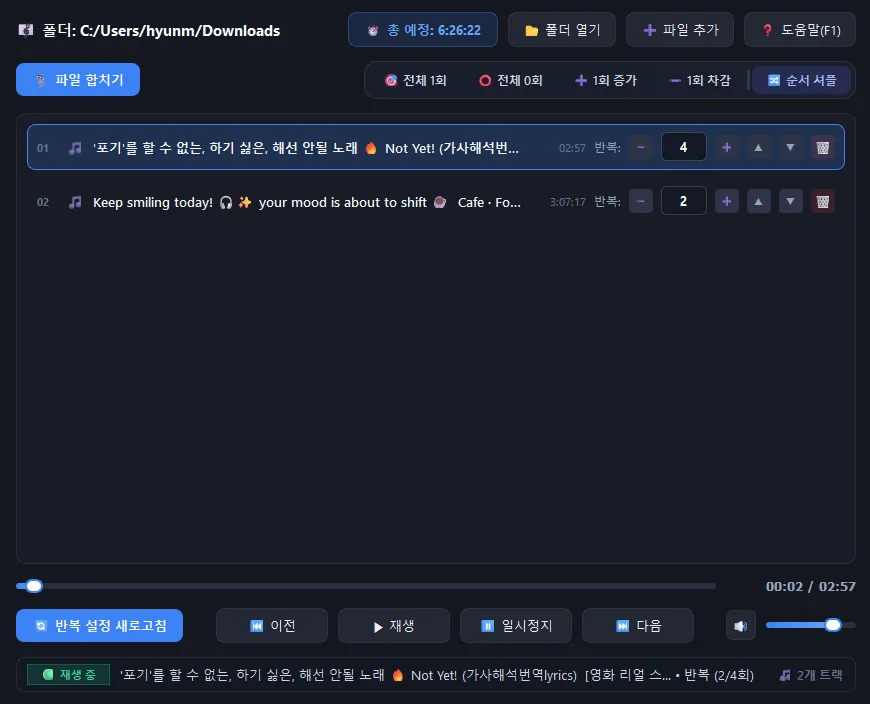Click the folder path C:/Users/hyunm/Downloads
This screenshot has height=704, width=870.
point(180,31)
